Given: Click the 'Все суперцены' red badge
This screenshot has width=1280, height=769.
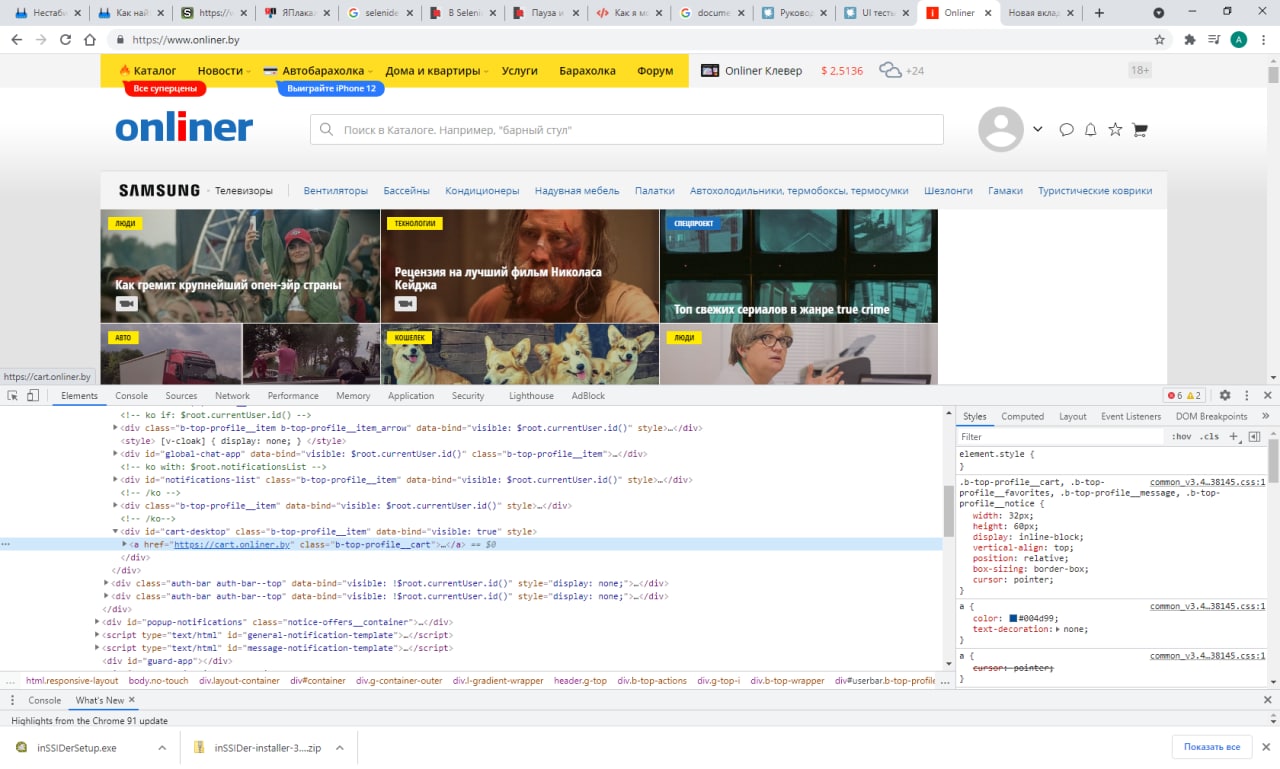Looking at the screenshot, I should [166, 89].
